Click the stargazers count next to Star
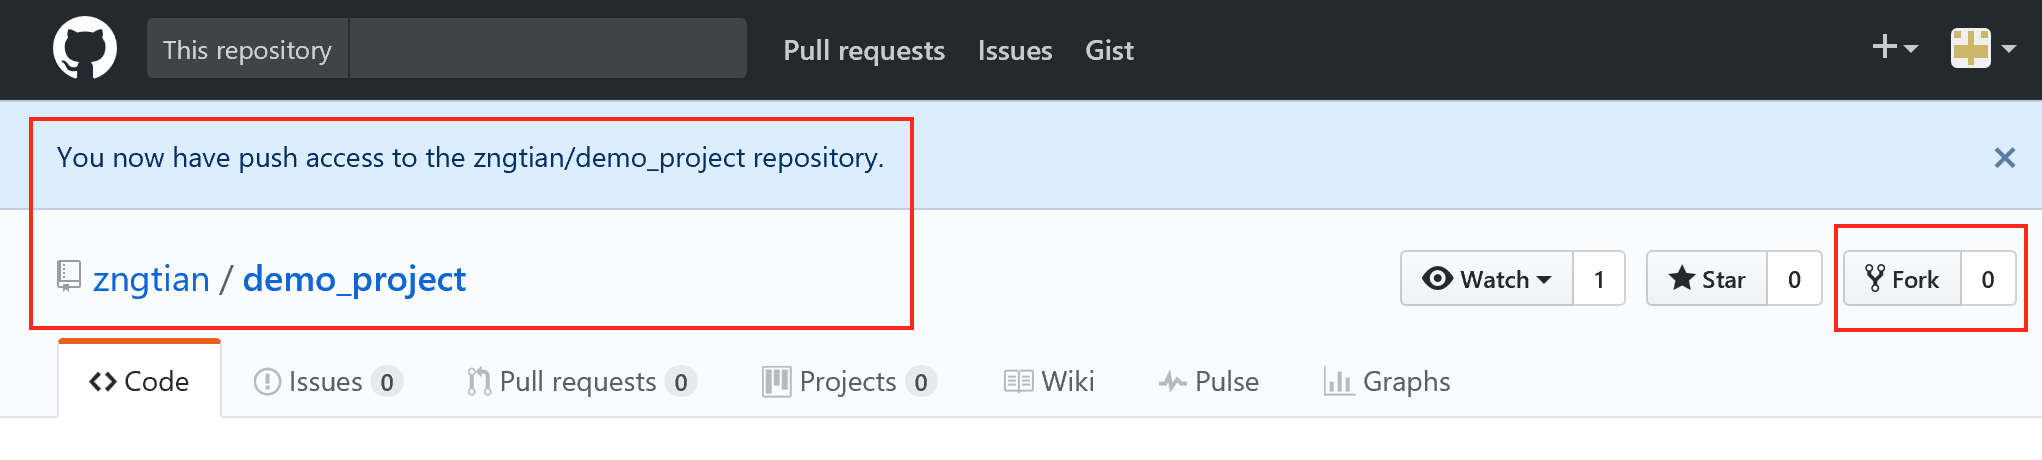Screen dimensions: 2042x460 (x=1794, y=278)
